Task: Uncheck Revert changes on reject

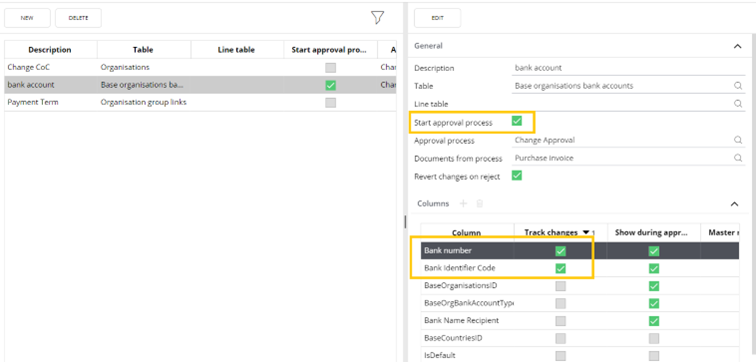Action: pyautogui.click(x=517, y=176)
